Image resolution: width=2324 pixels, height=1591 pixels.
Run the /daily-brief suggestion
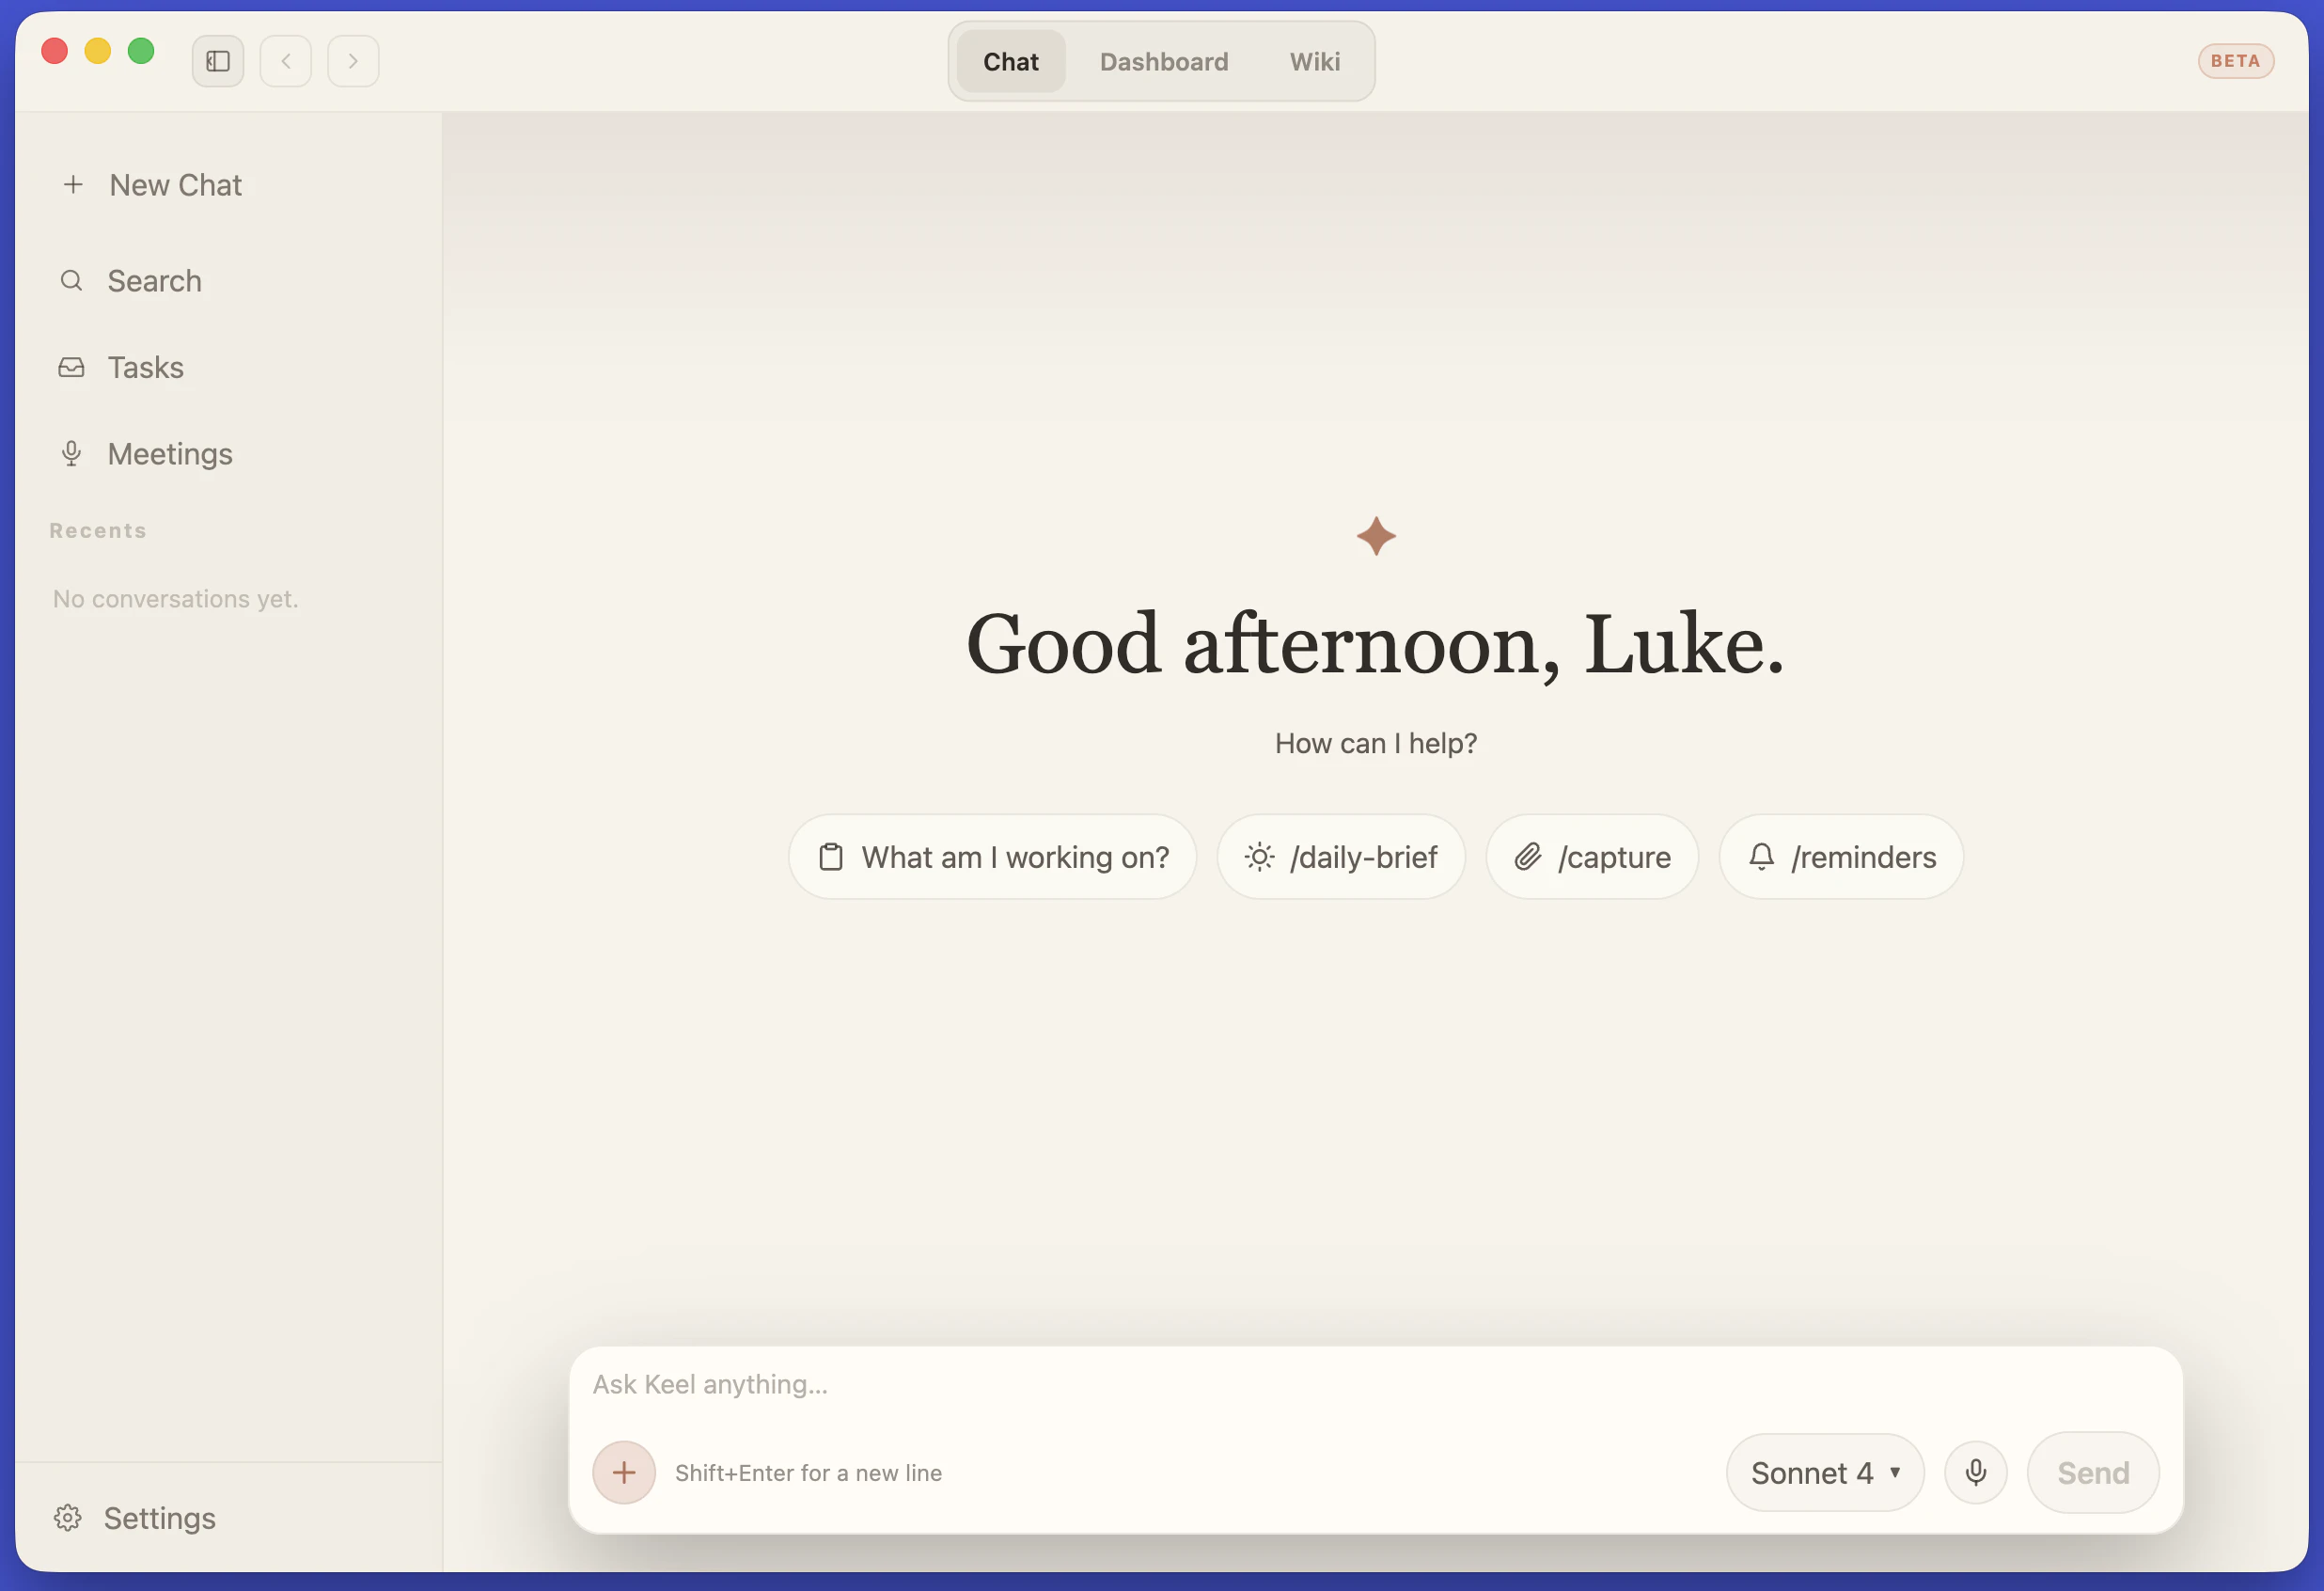point(1341,857)
